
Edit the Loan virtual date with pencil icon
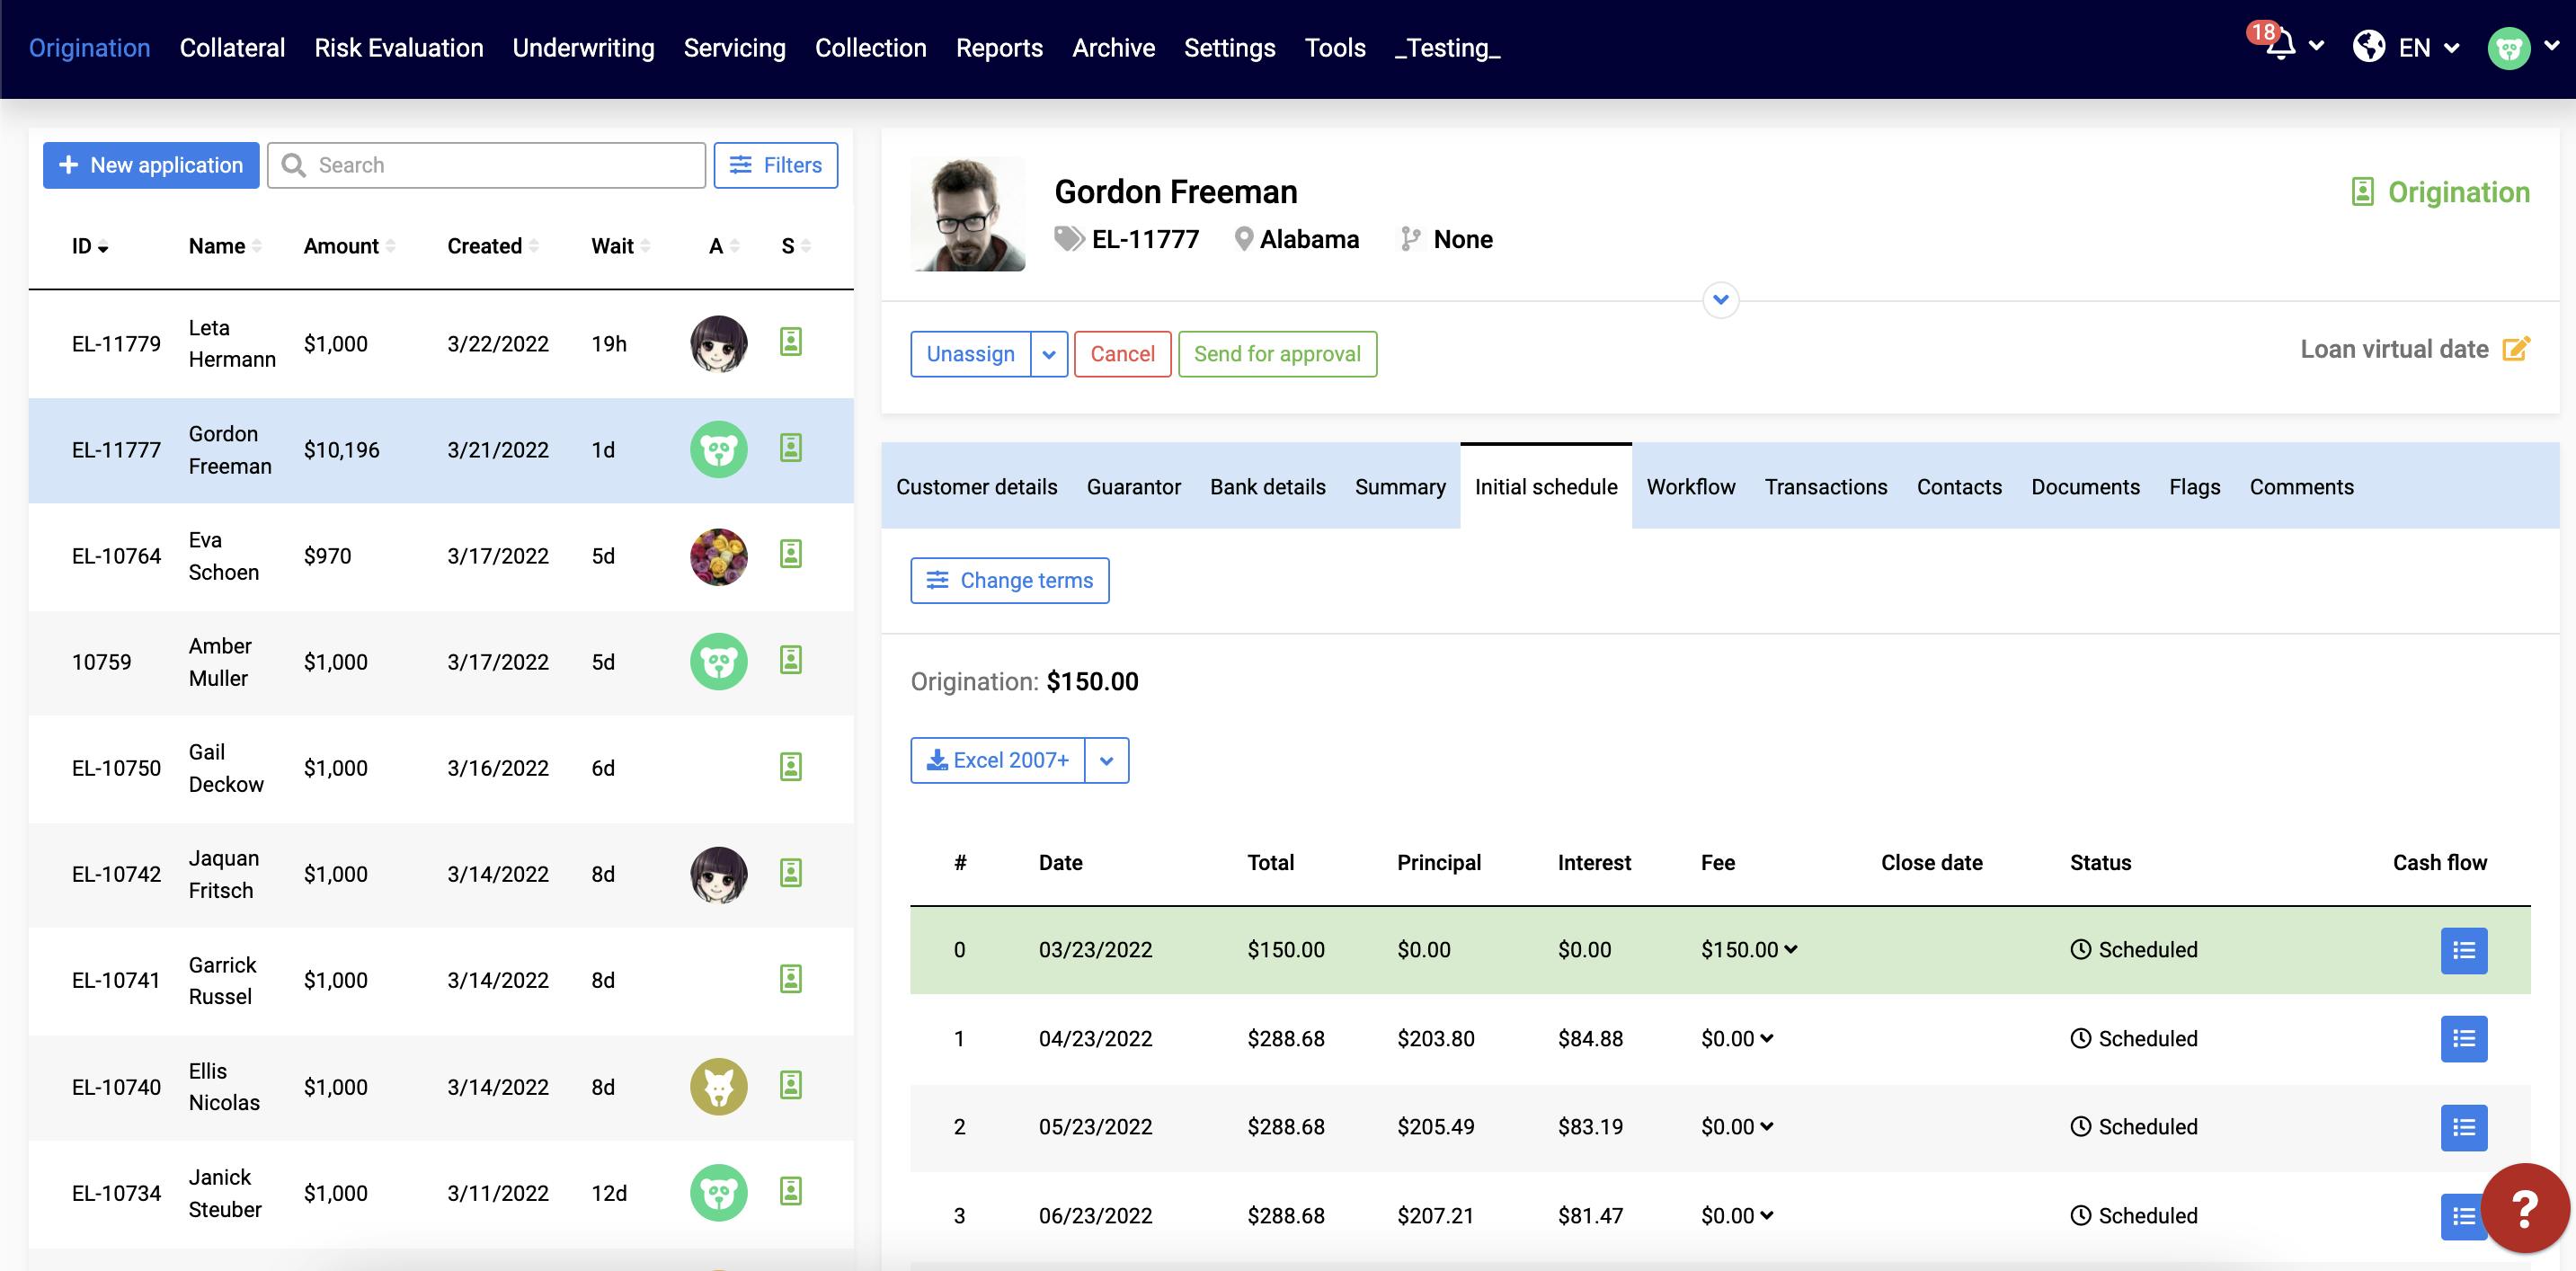[2518, 348]
